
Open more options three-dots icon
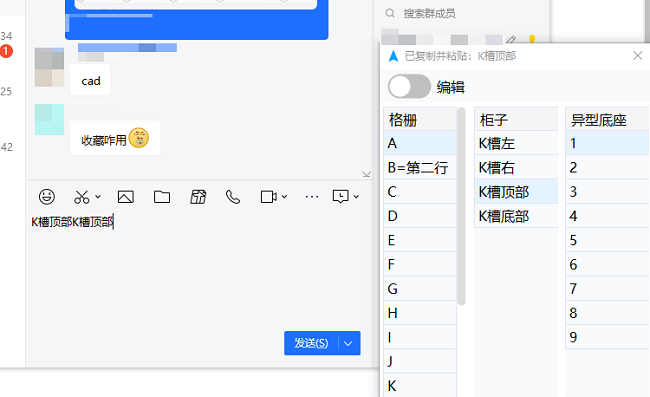pos(312,197)
